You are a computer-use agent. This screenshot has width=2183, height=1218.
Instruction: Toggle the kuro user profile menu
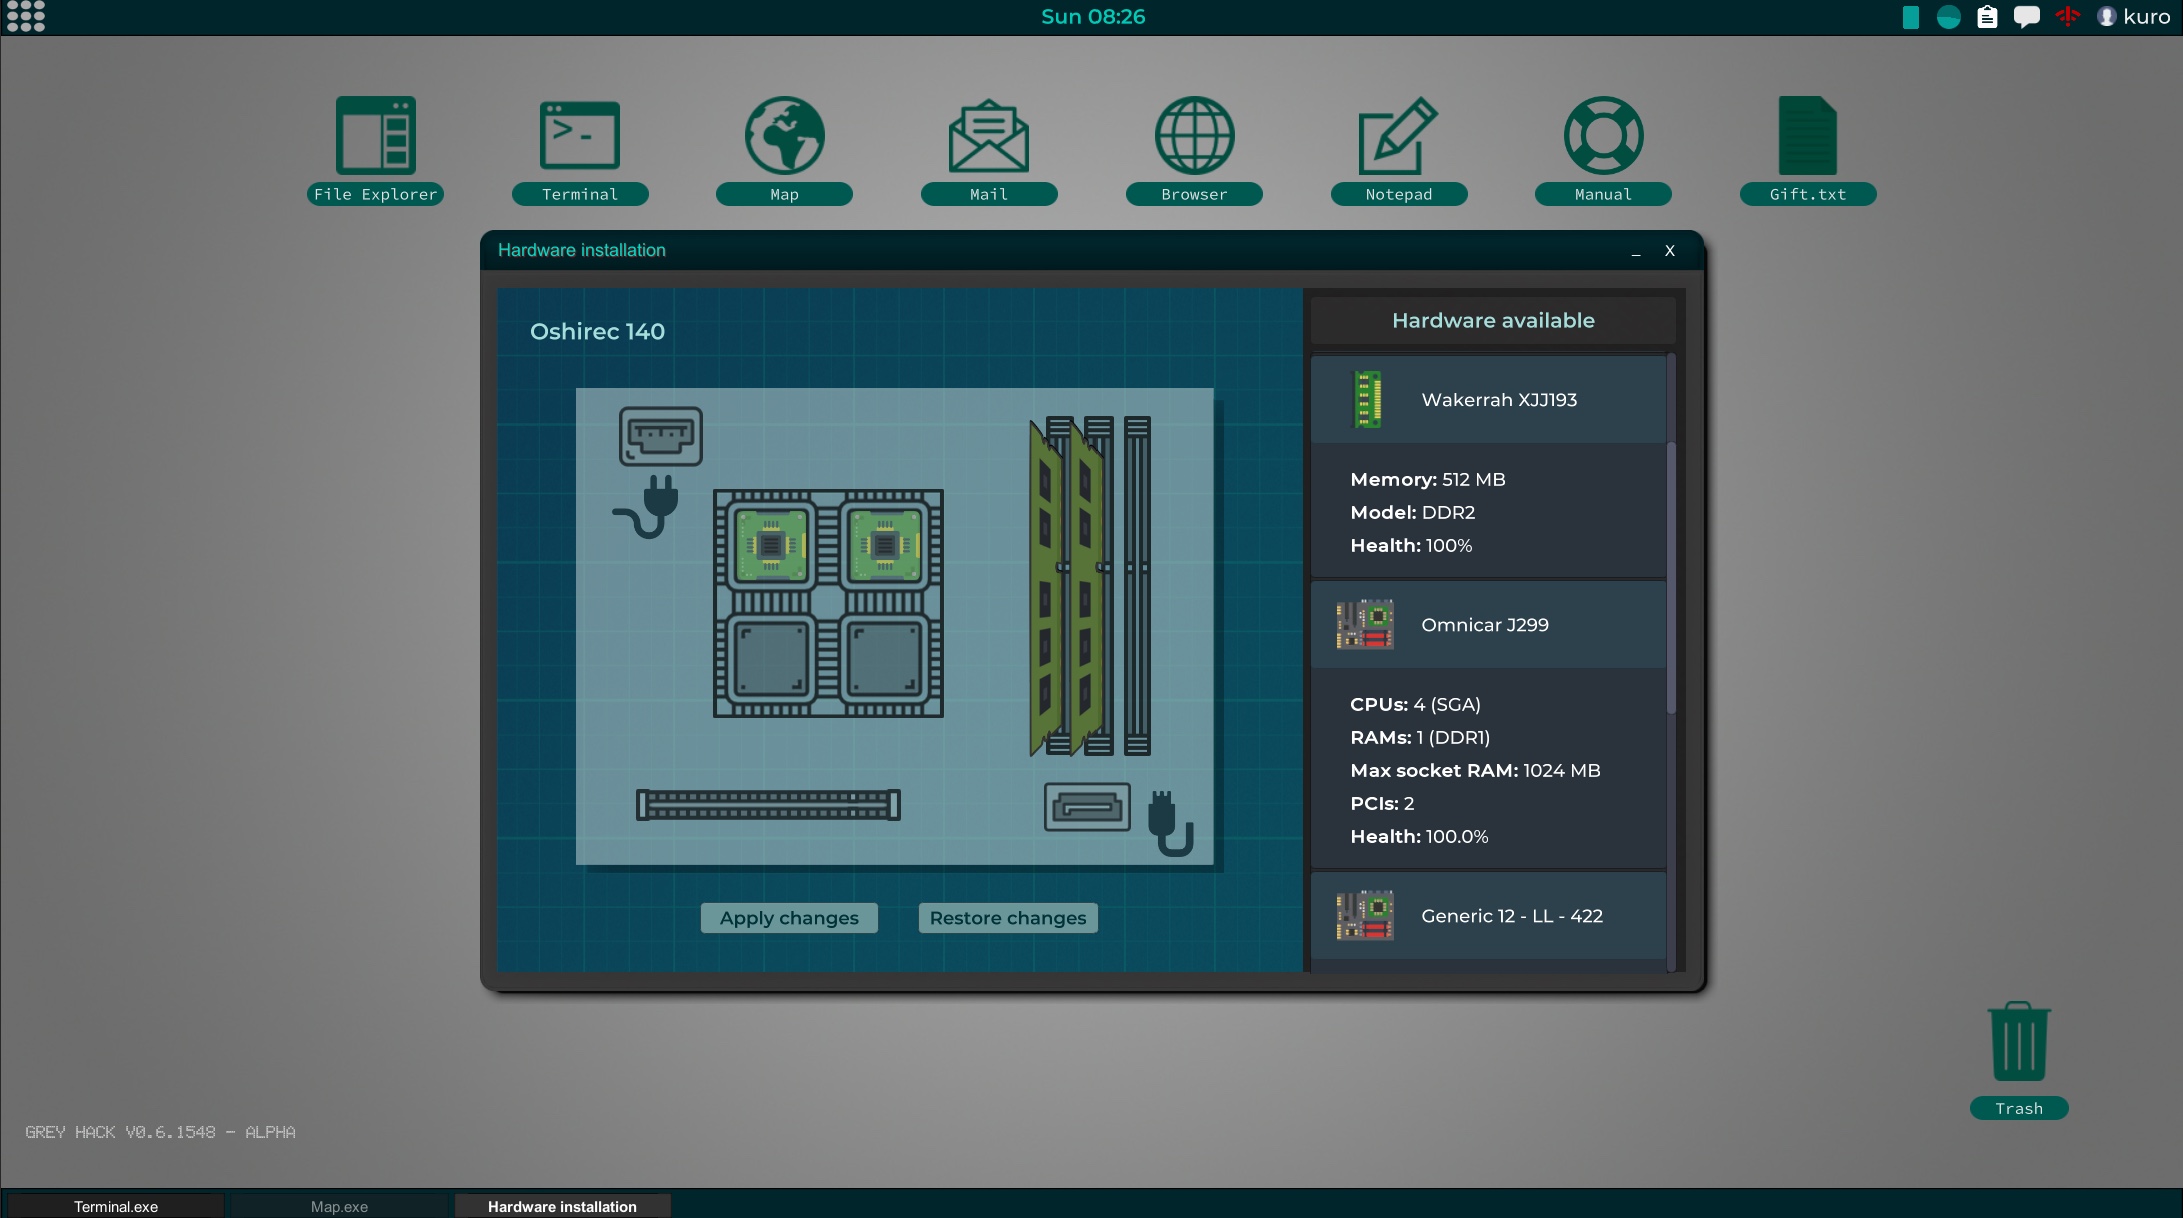tap(2131, 16)
